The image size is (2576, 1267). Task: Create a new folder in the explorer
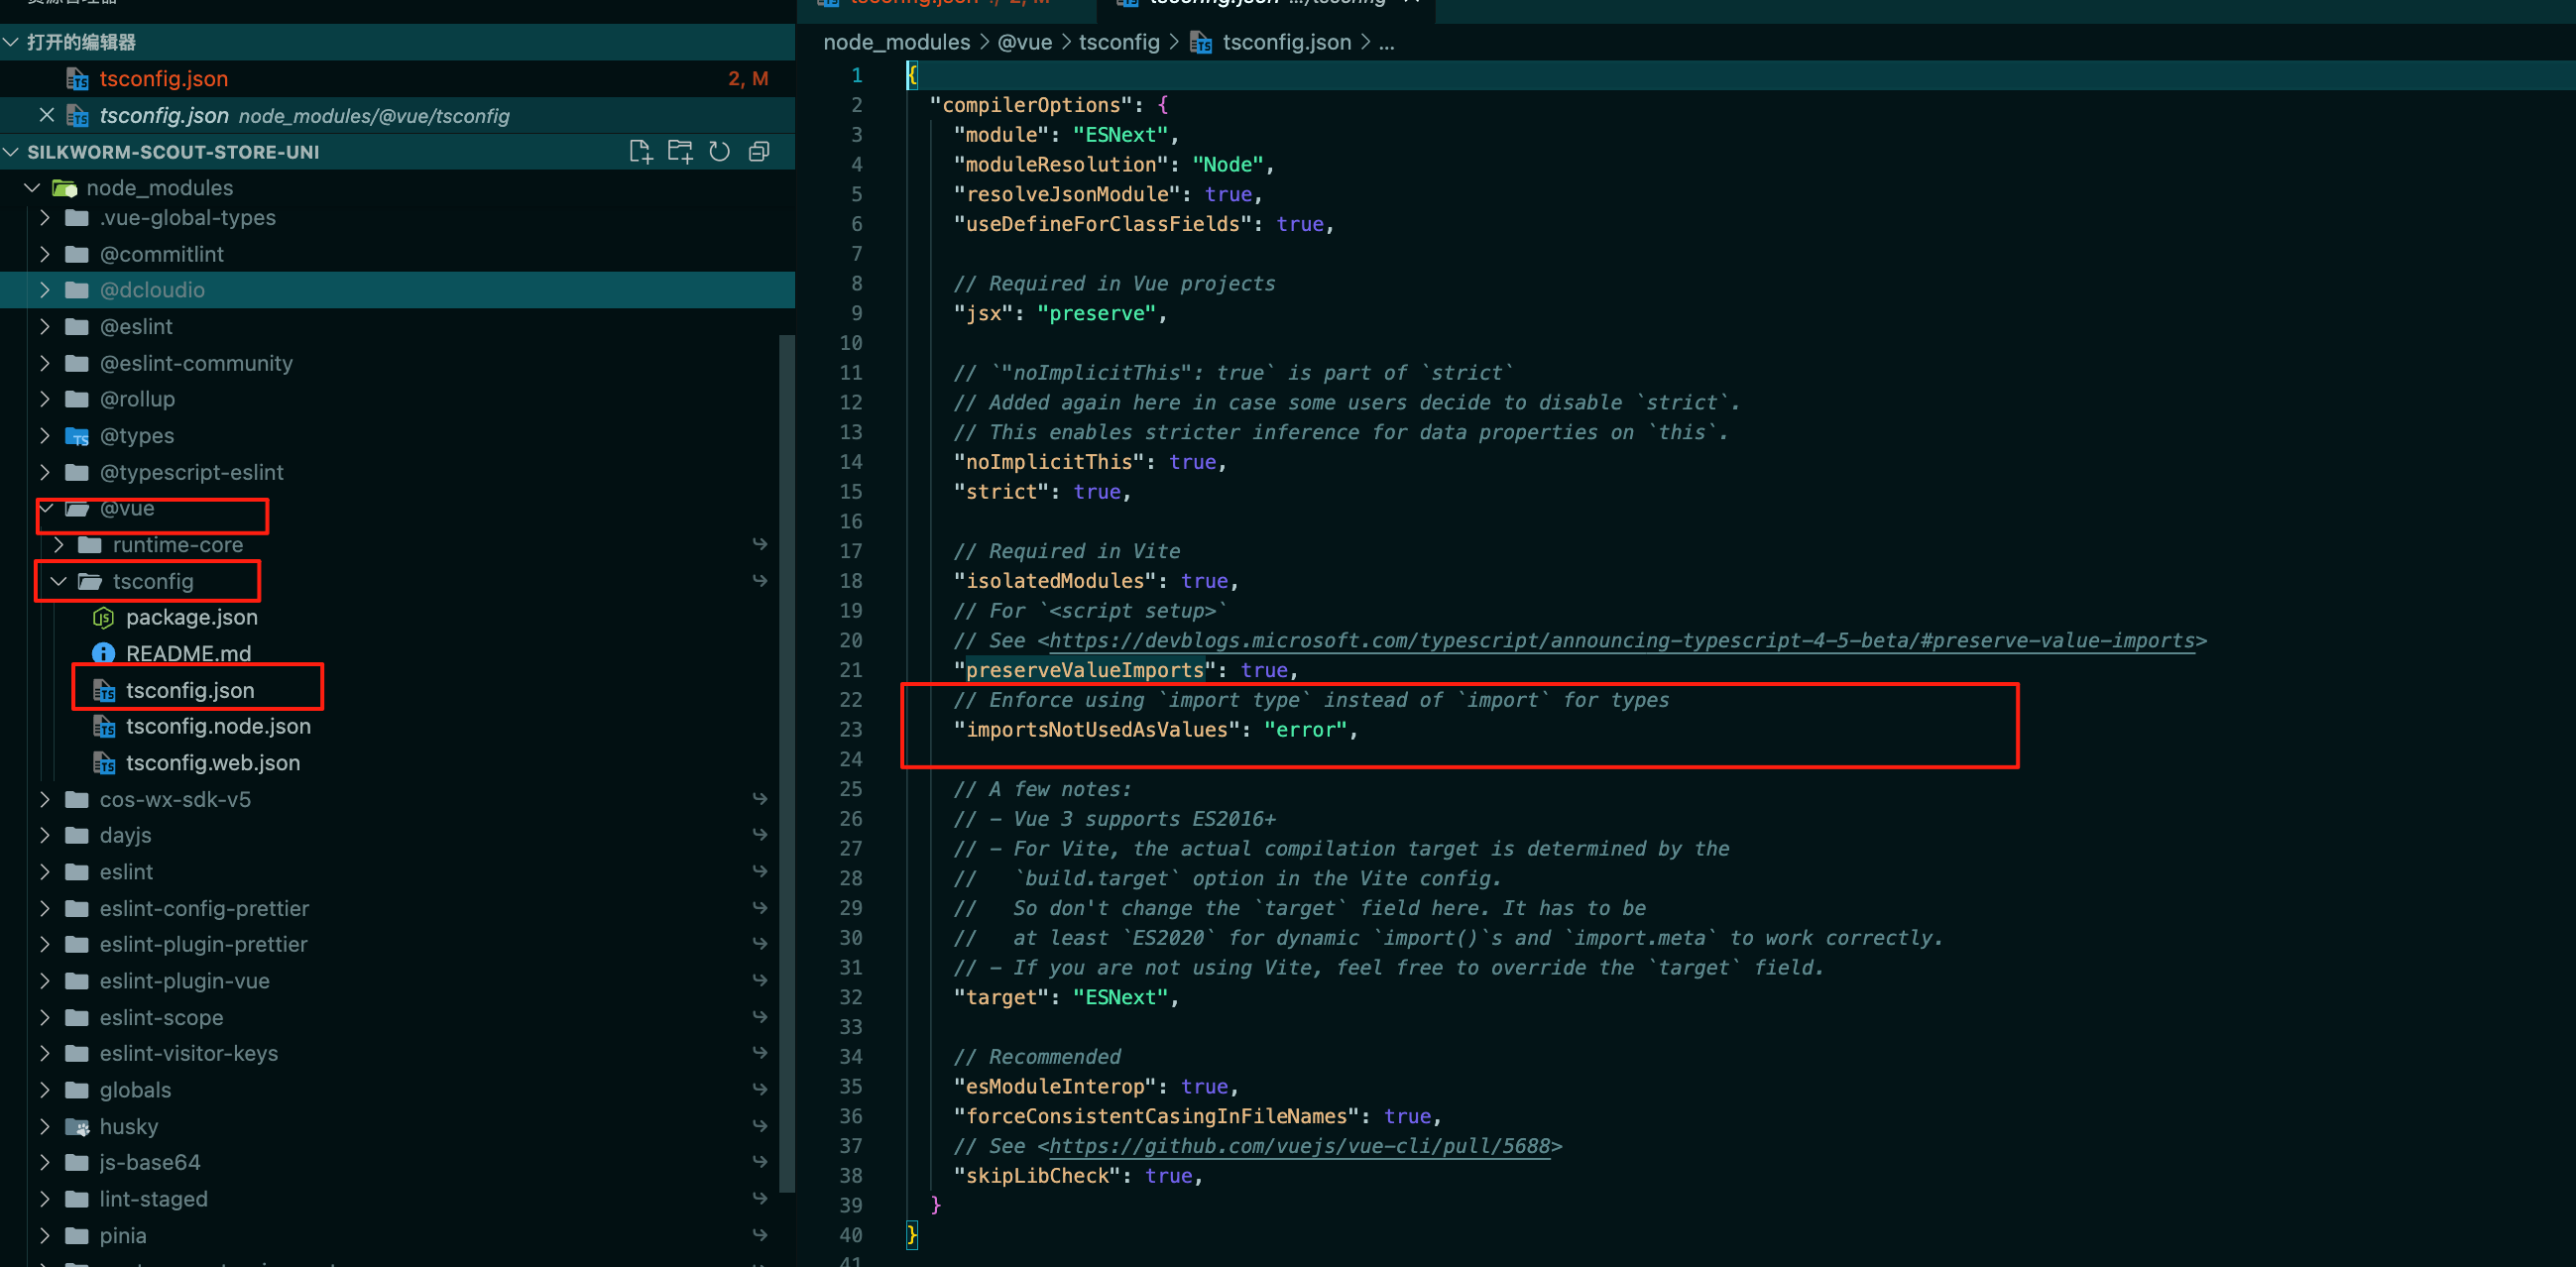[x=680, y=151]
